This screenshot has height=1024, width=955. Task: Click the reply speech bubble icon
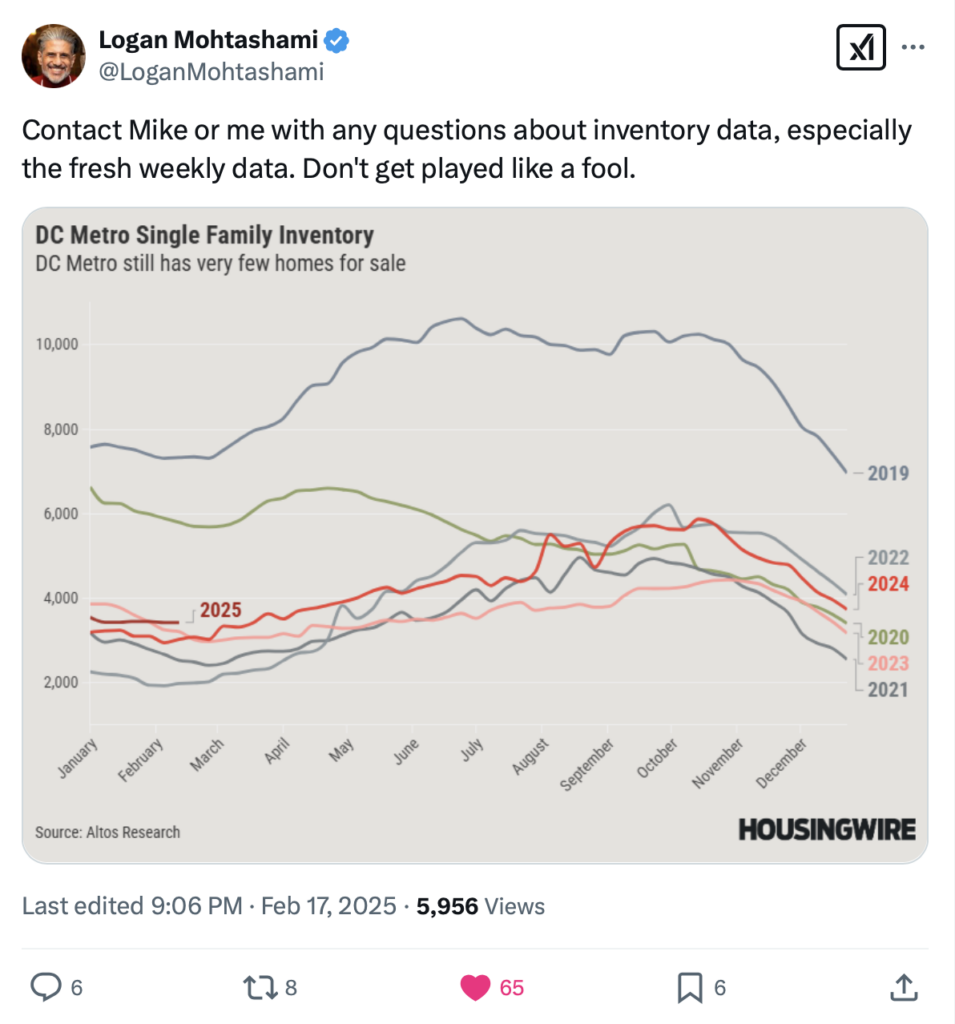click(x=46, y=987)
